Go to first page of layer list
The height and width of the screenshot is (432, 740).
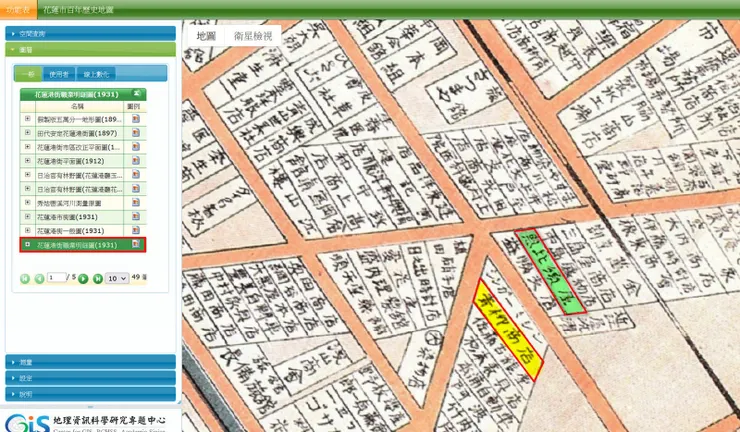pyautogui.click(x=25, y=279)
